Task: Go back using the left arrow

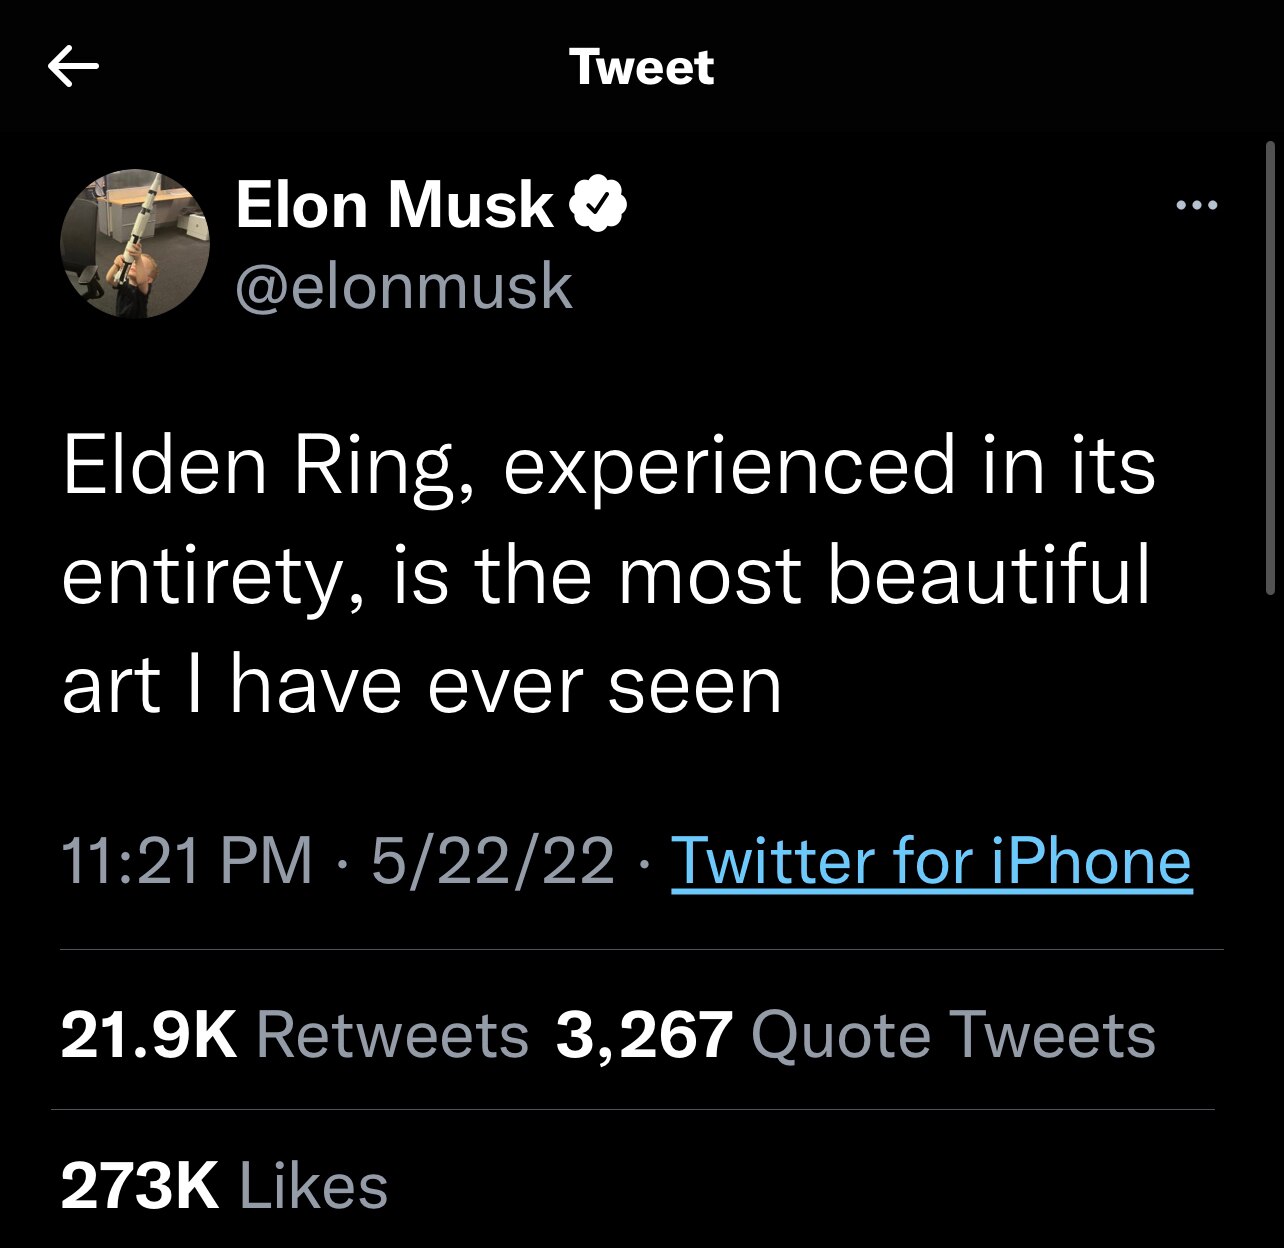Action: click(x=73, y=67)
